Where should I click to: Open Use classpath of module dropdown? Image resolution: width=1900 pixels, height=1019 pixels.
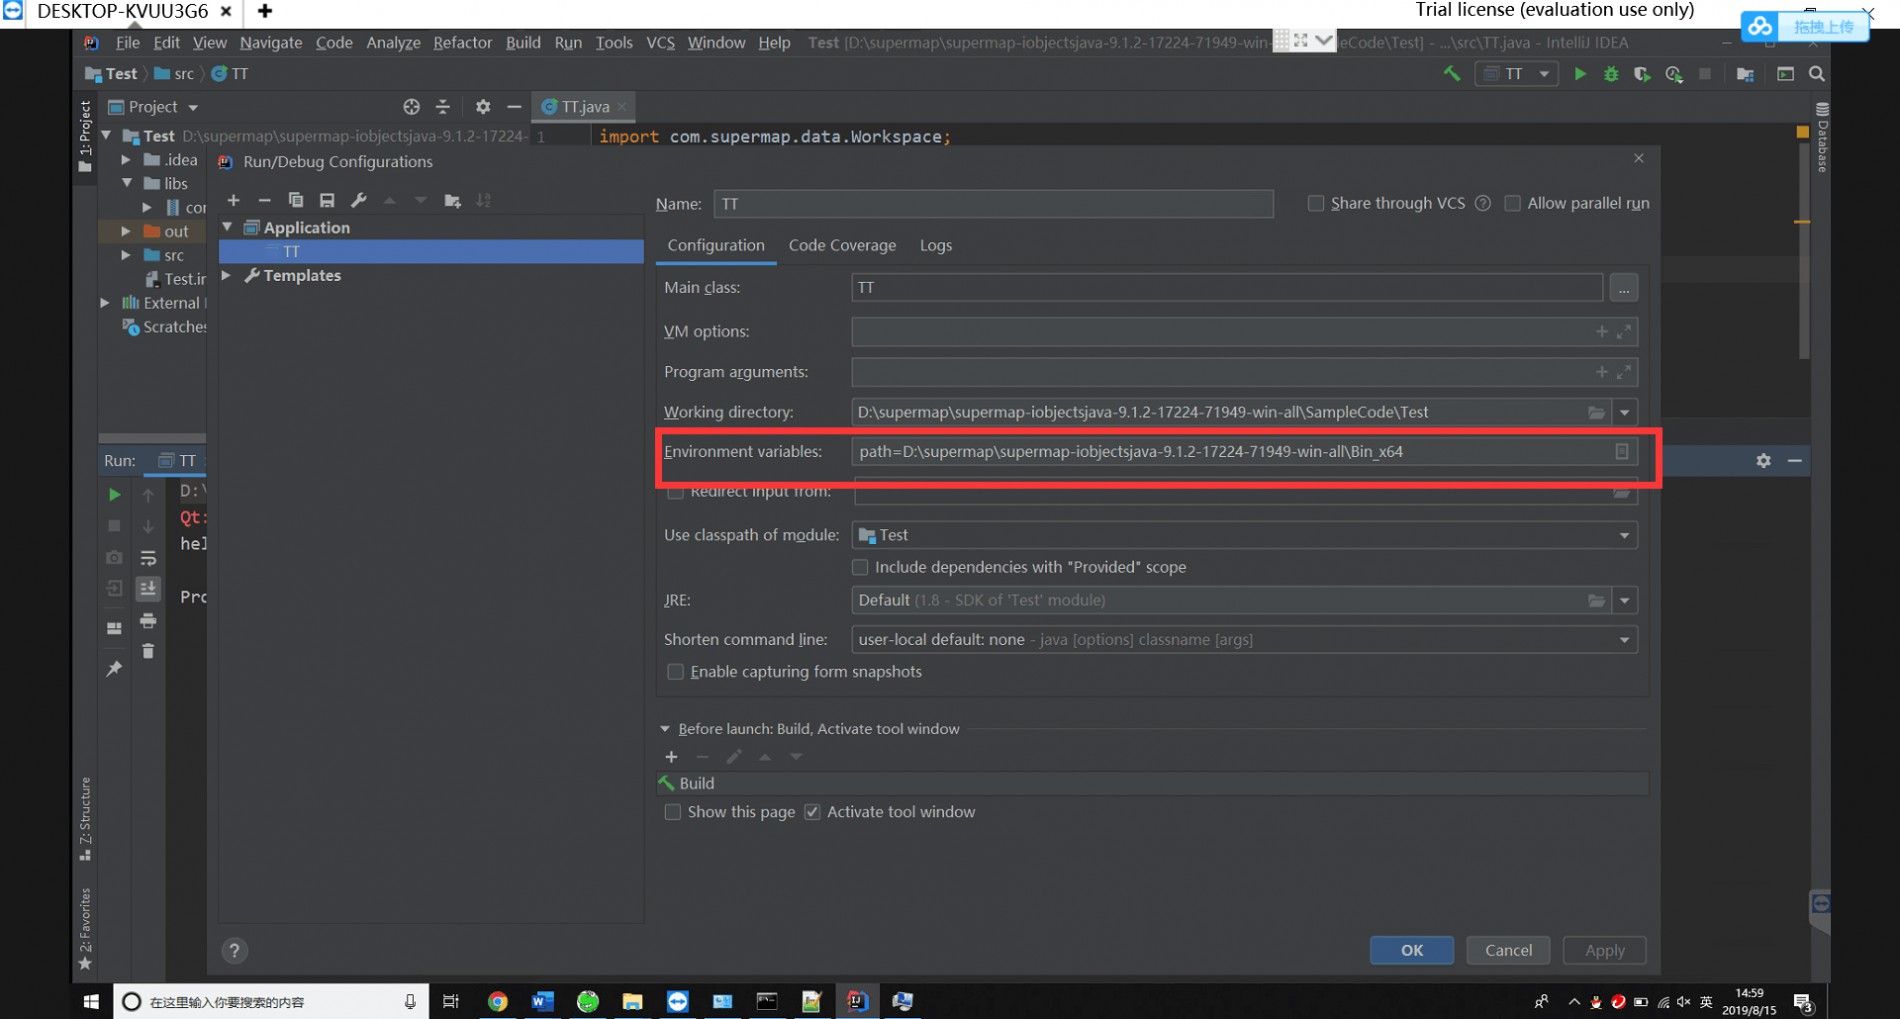[1624, 535]
